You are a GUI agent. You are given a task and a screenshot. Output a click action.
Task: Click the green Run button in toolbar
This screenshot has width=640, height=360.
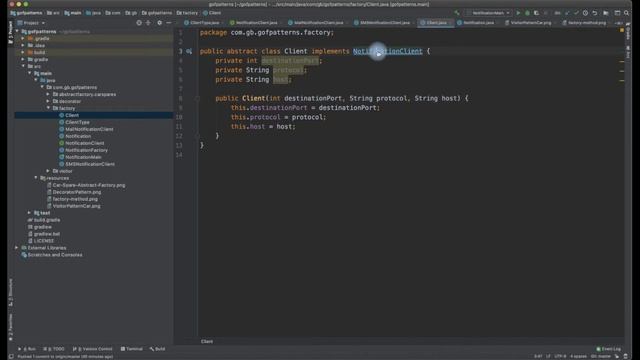(518, 13)
